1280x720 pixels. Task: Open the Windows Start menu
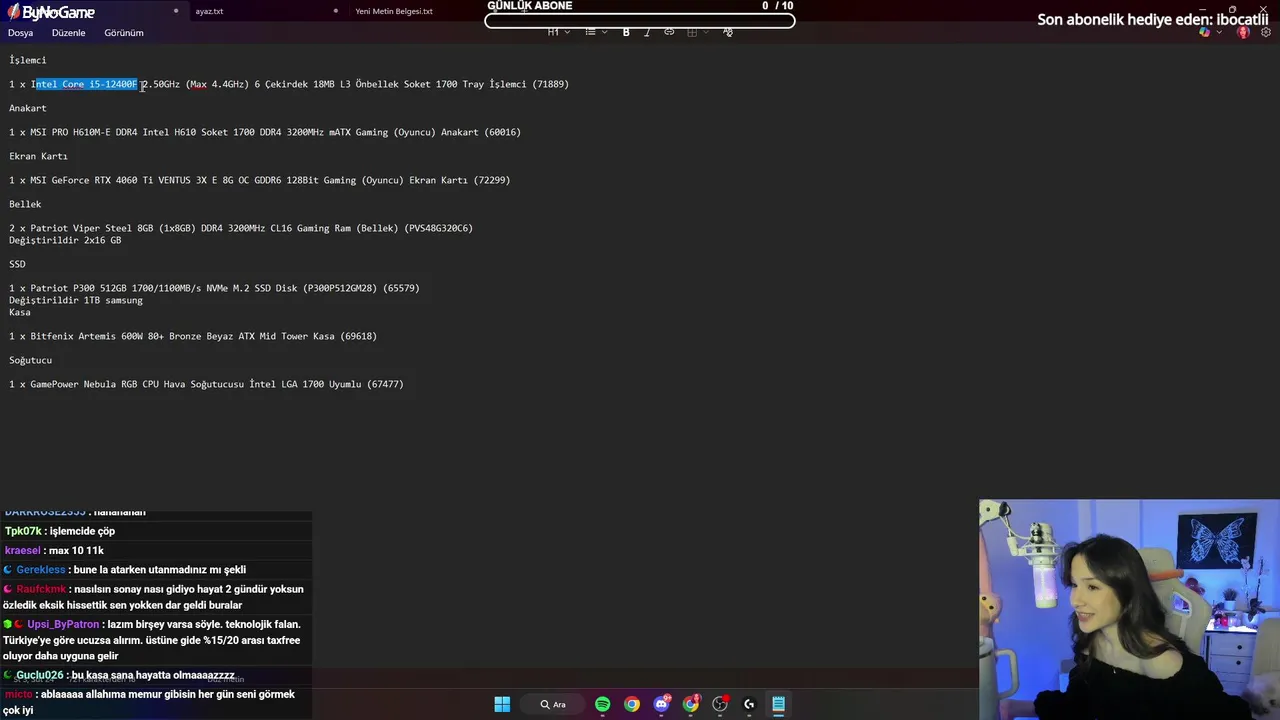tap(502, 704)
